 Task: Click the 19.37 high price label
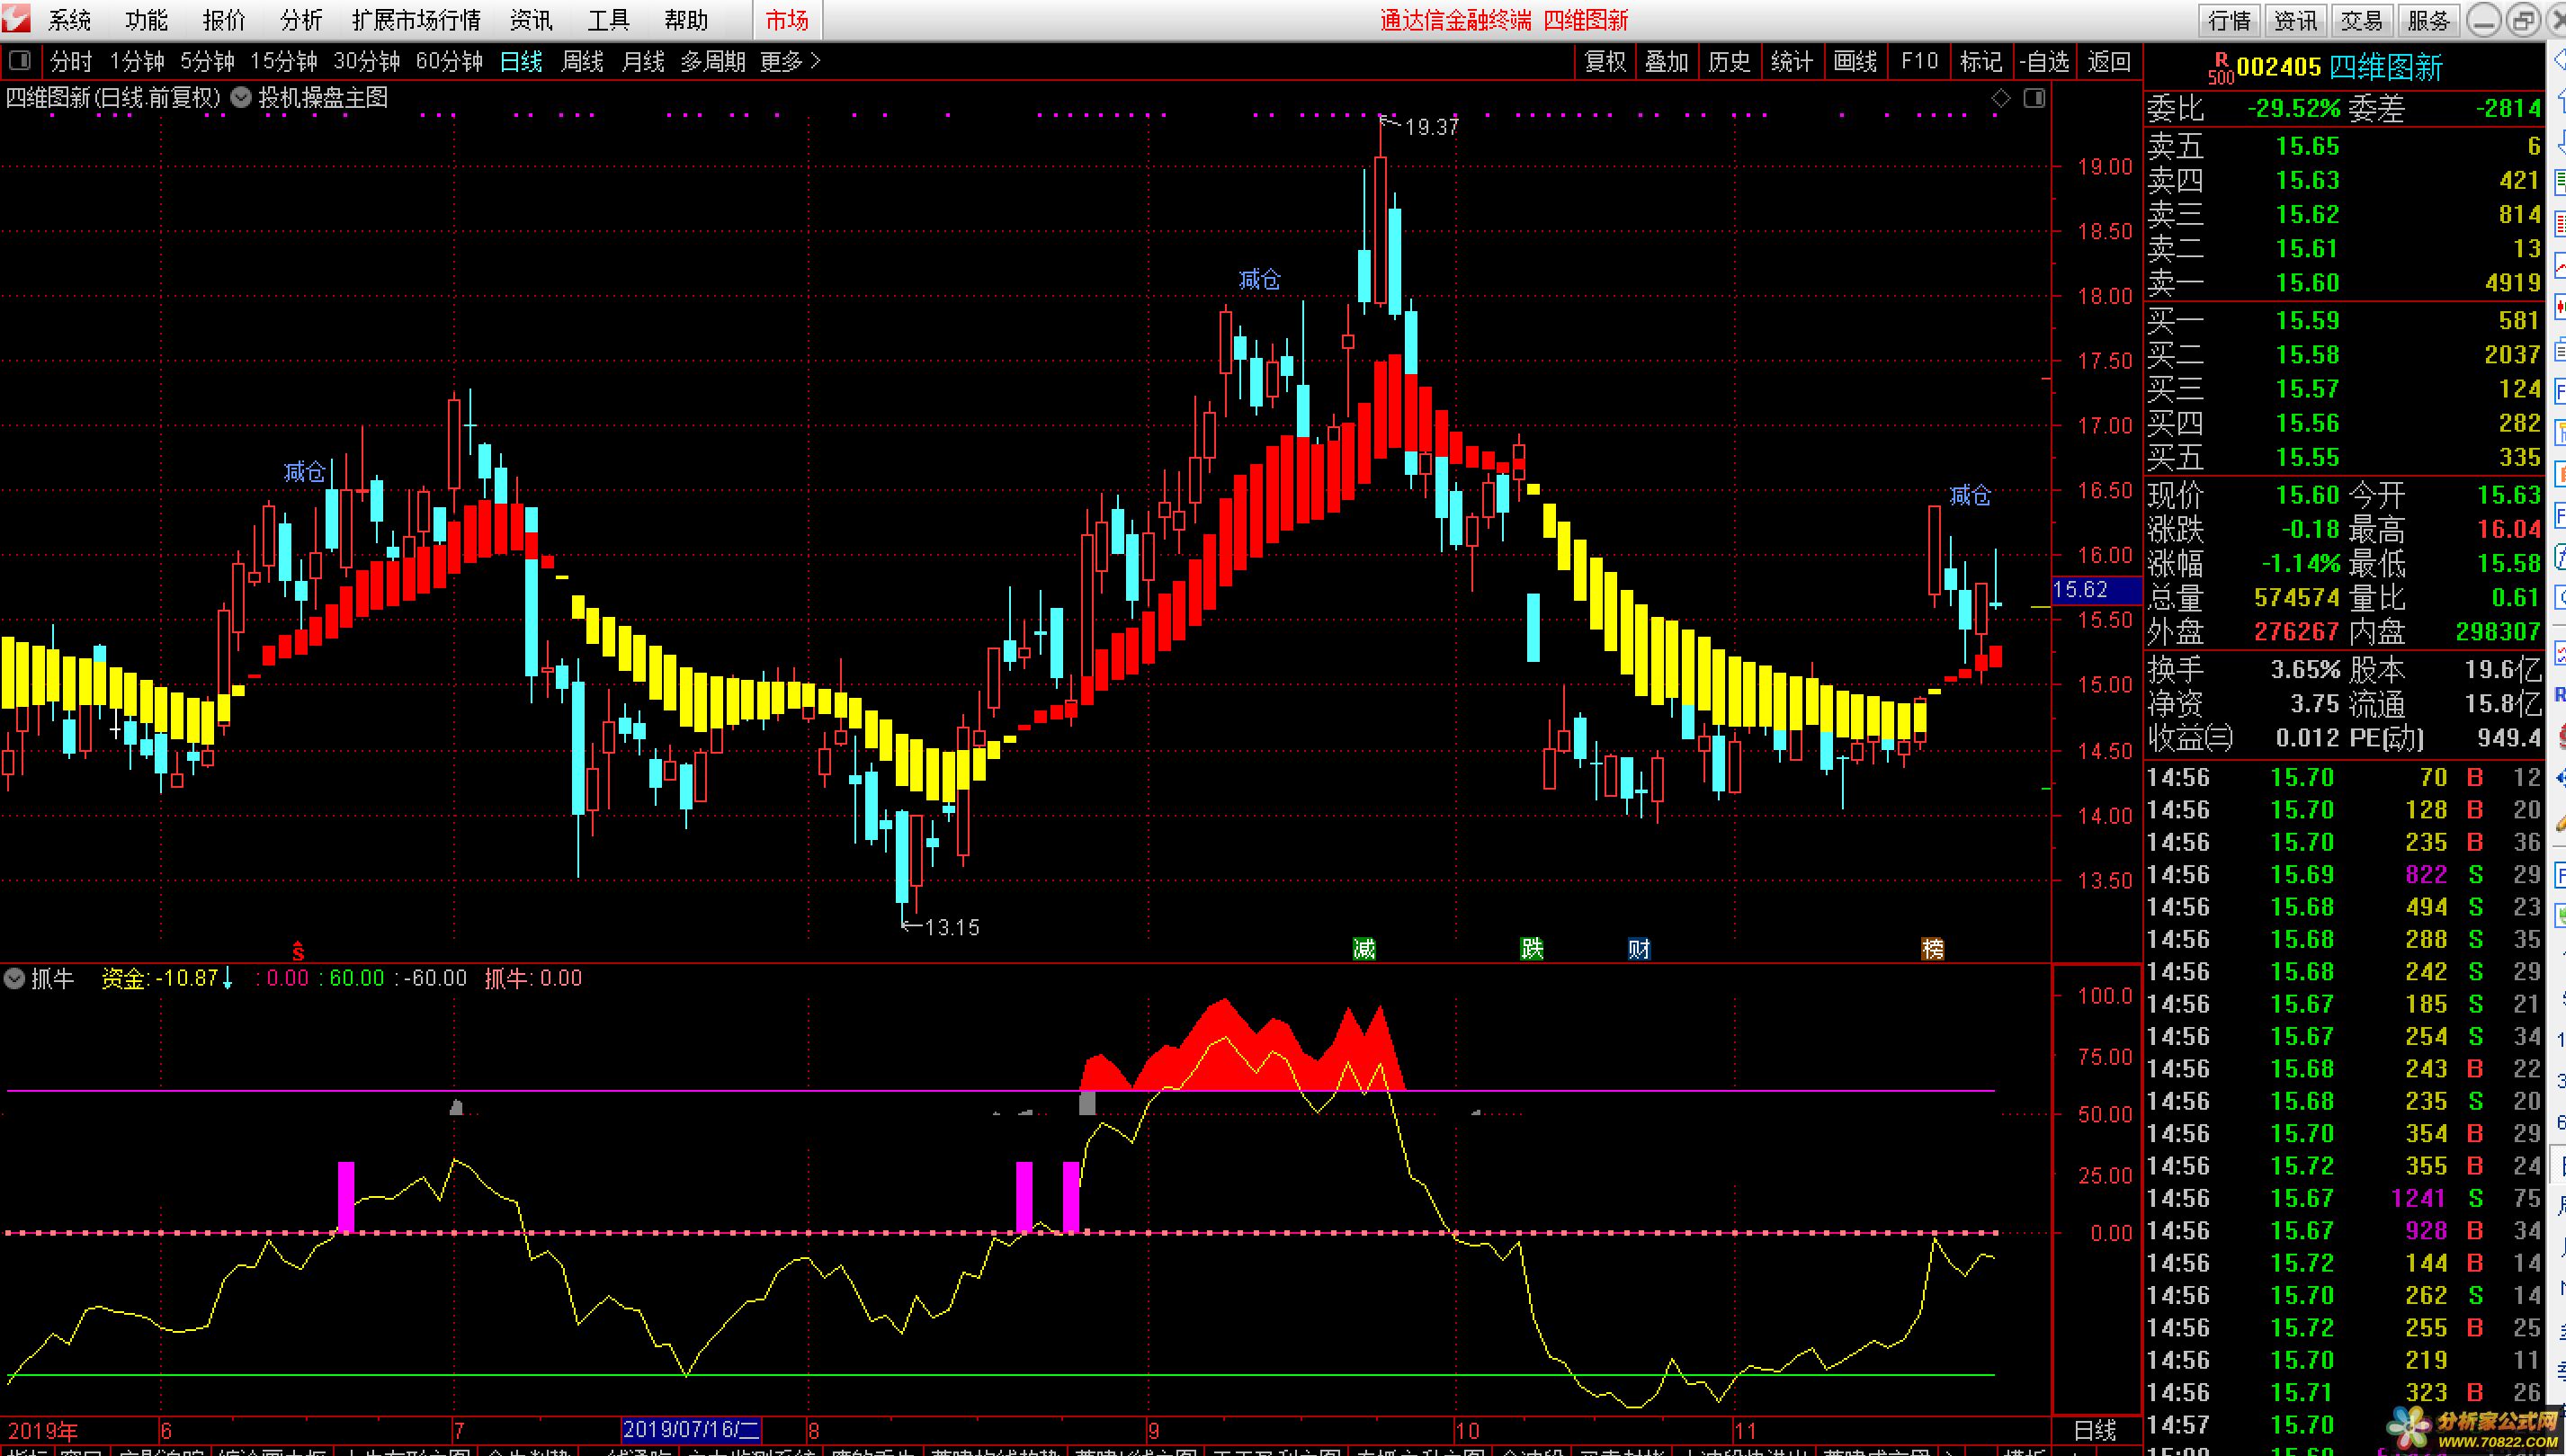pos(1431,127)
